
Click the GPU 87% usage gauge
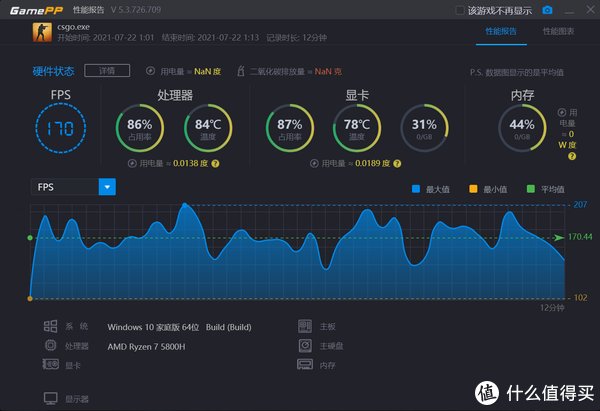290,128
